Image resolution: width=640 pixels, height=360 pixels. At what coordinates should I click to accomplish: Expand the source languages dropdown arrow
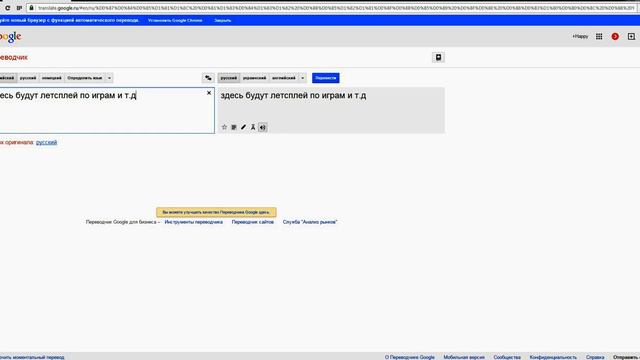click(109, 78)
